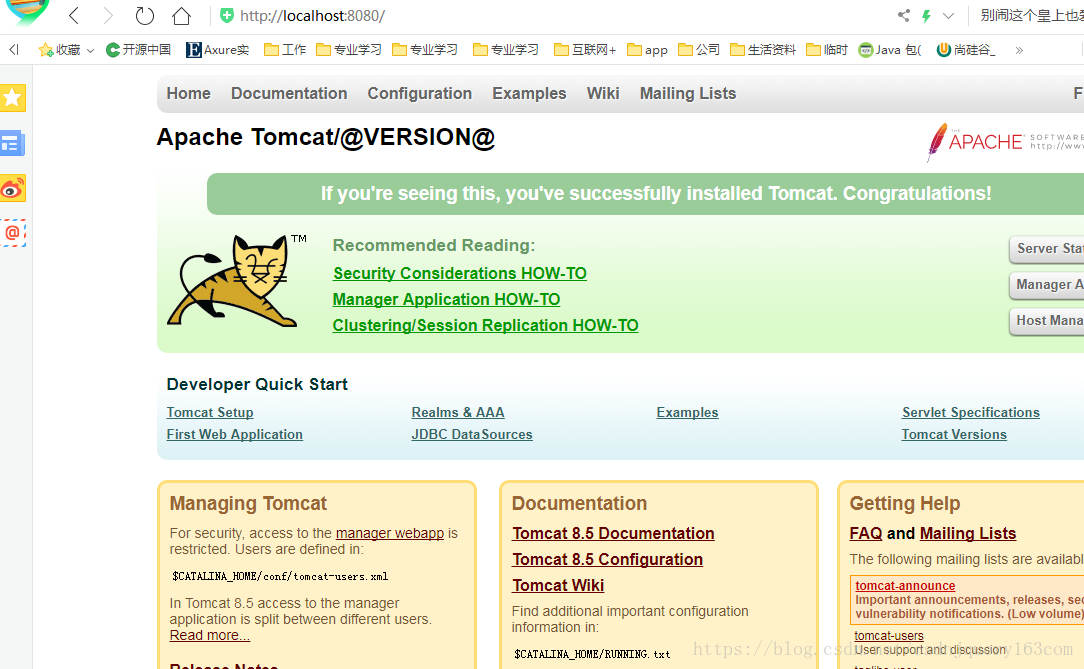Open the 生活资料 bookmark folder
This screenshot has width=1084, height=669.
click(763, 50)
